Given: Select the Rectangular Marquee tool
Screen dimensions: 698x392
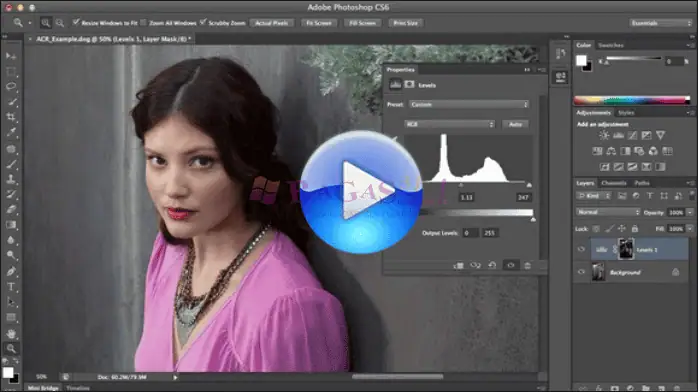Looking at the screenshot, I should click(x=11, y=71).
